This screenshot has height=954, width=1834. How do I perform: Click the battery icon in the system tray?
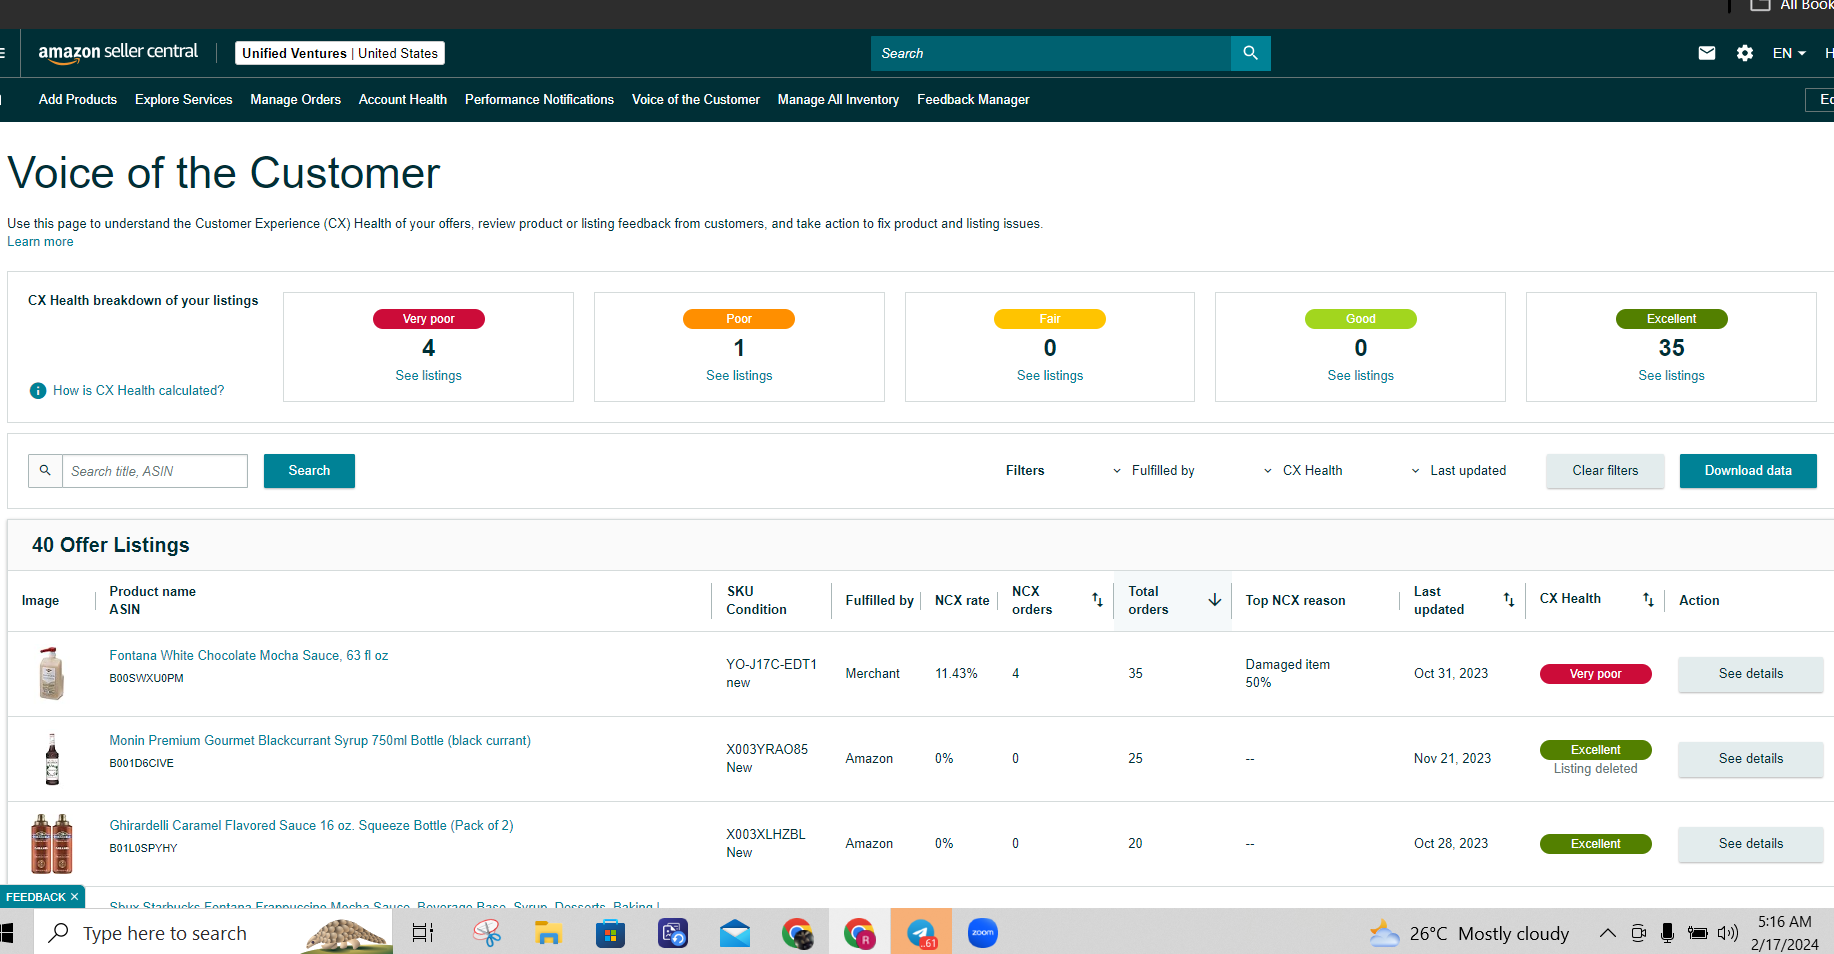point(1697,933)
